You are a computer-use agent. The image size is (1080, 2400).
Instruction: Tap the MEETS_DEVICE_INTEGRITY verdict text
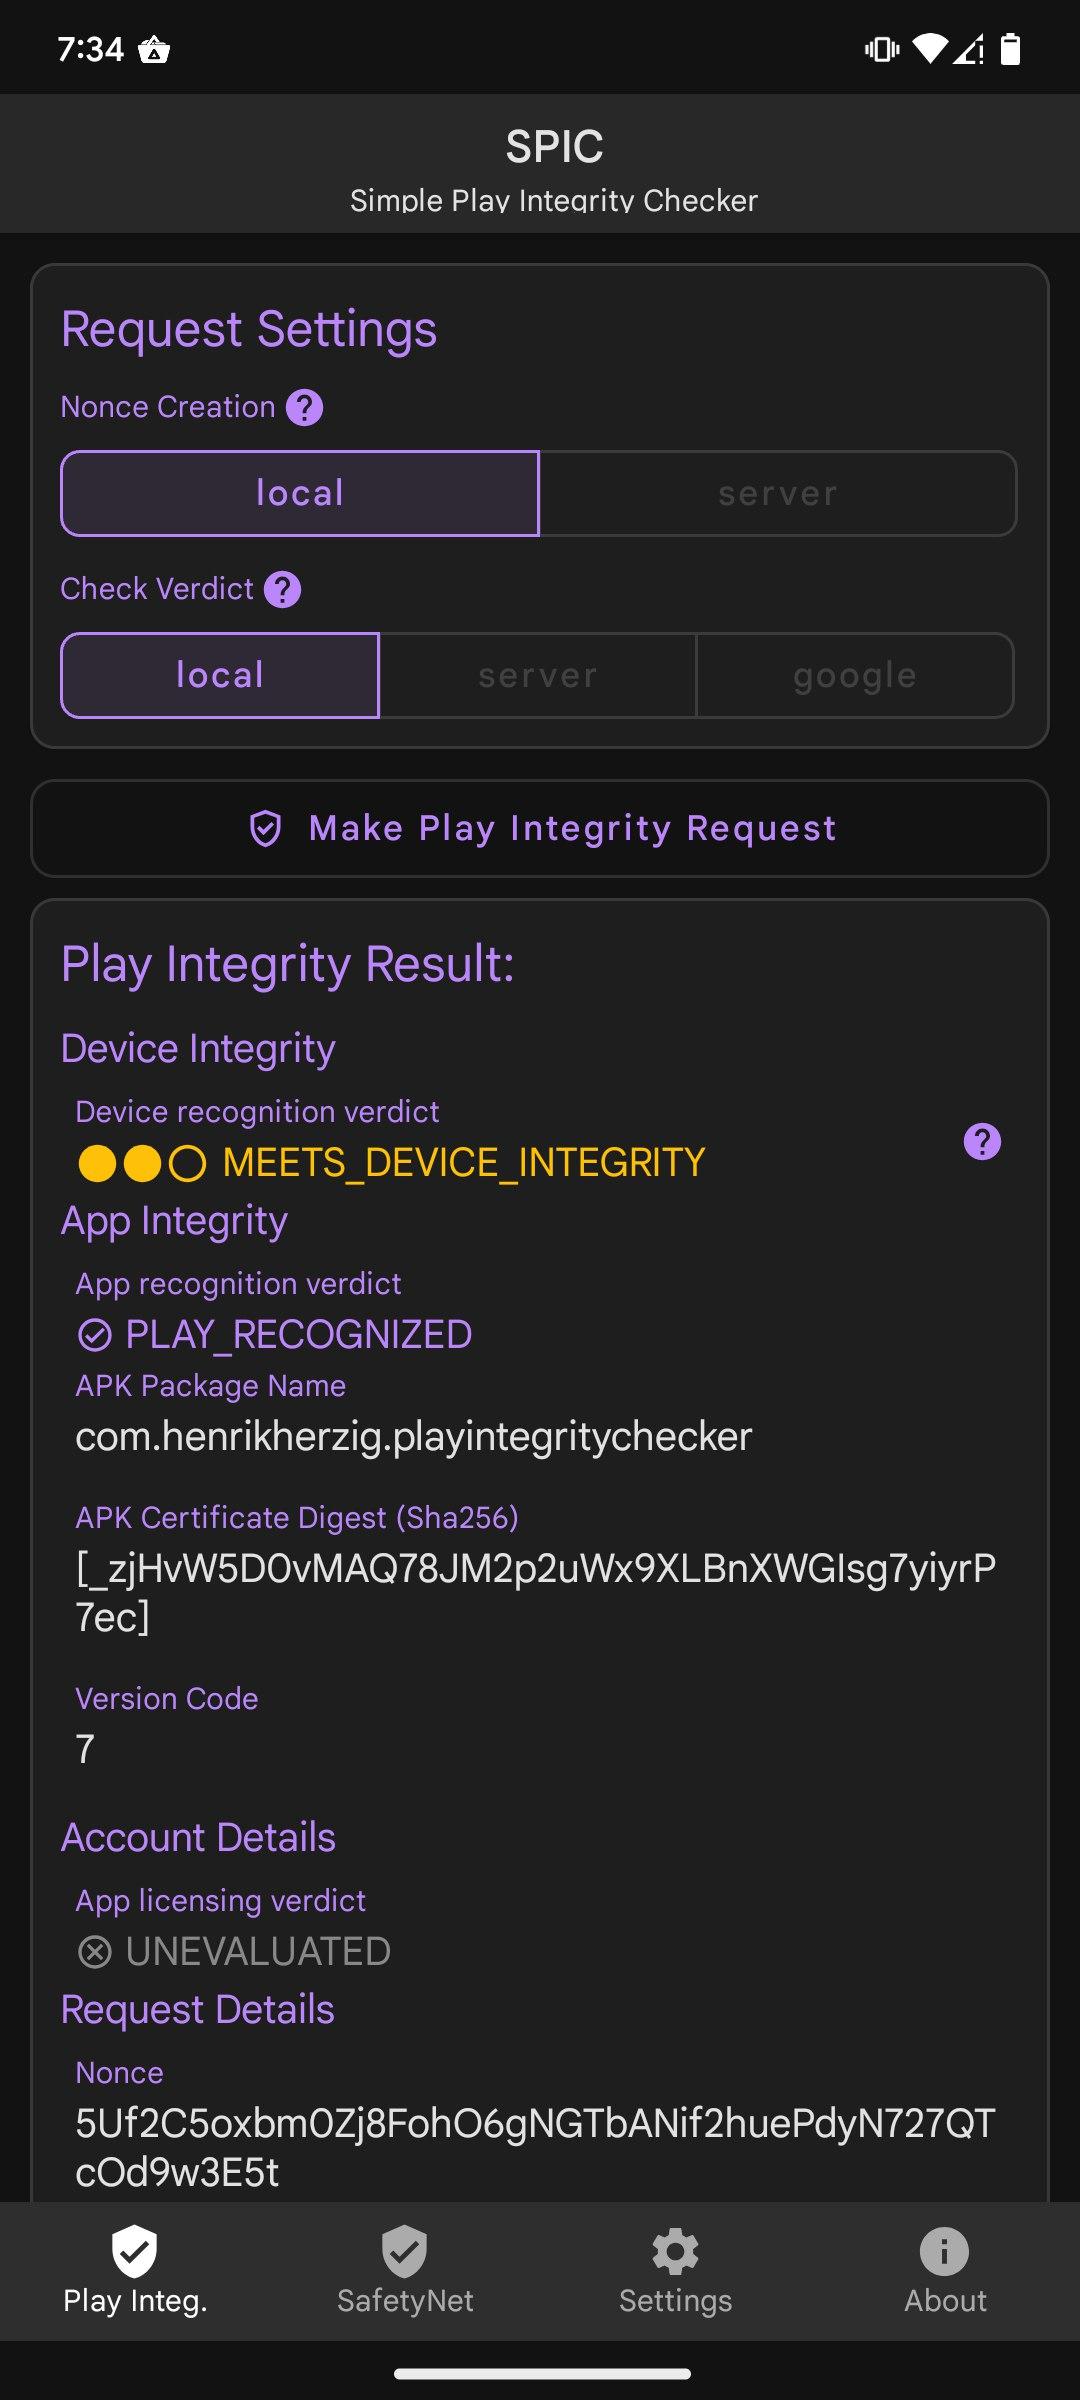[464, 1163]
